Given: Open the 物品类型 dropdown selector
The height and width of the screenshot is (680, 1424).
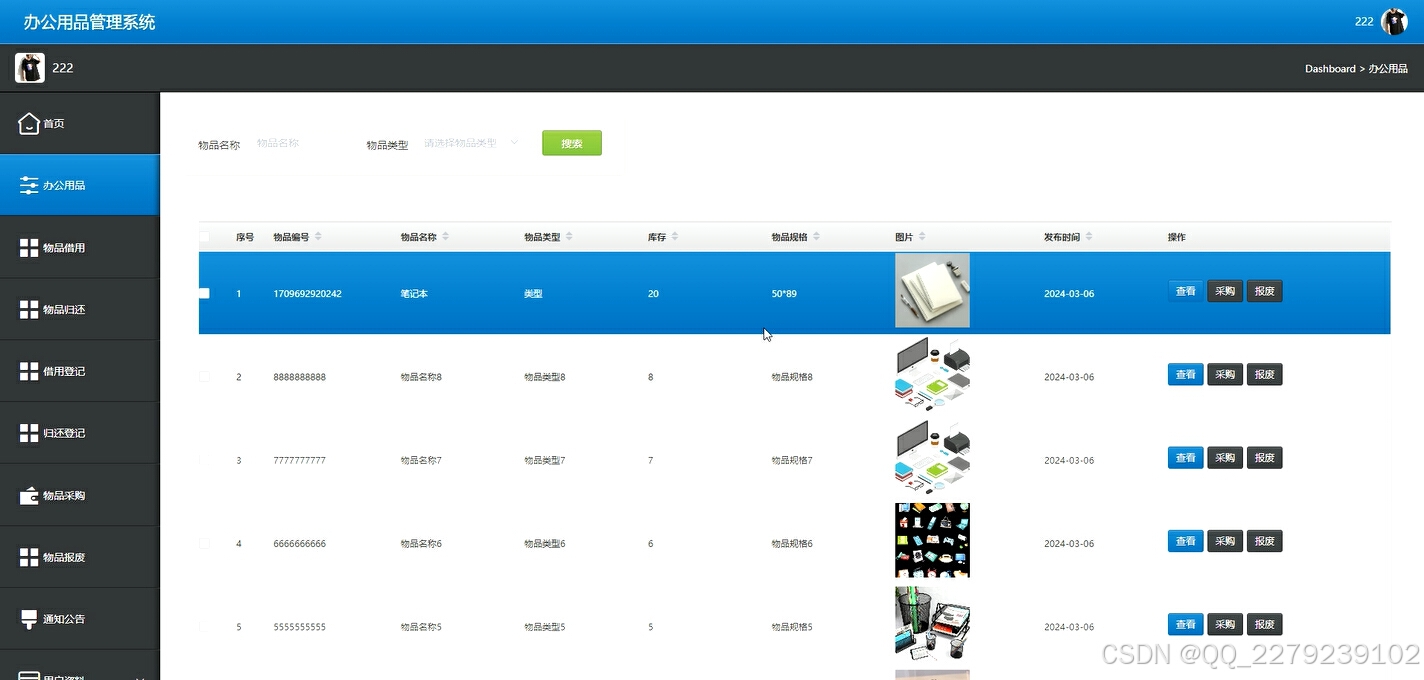Looking at the screenshot, I should (470, 143).
